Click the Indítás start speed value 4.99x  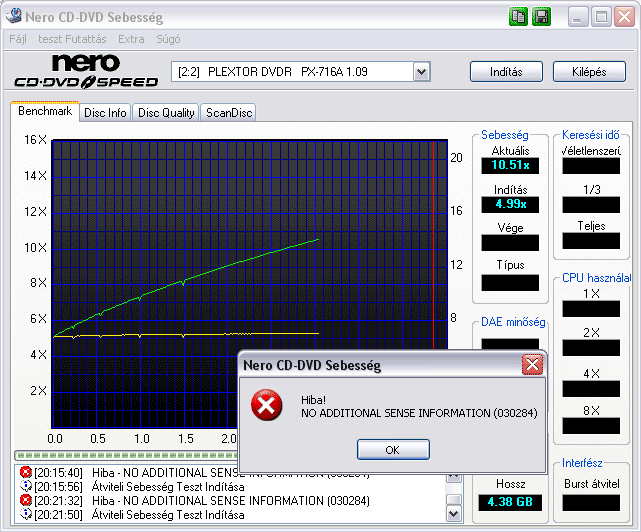(510, 204)
